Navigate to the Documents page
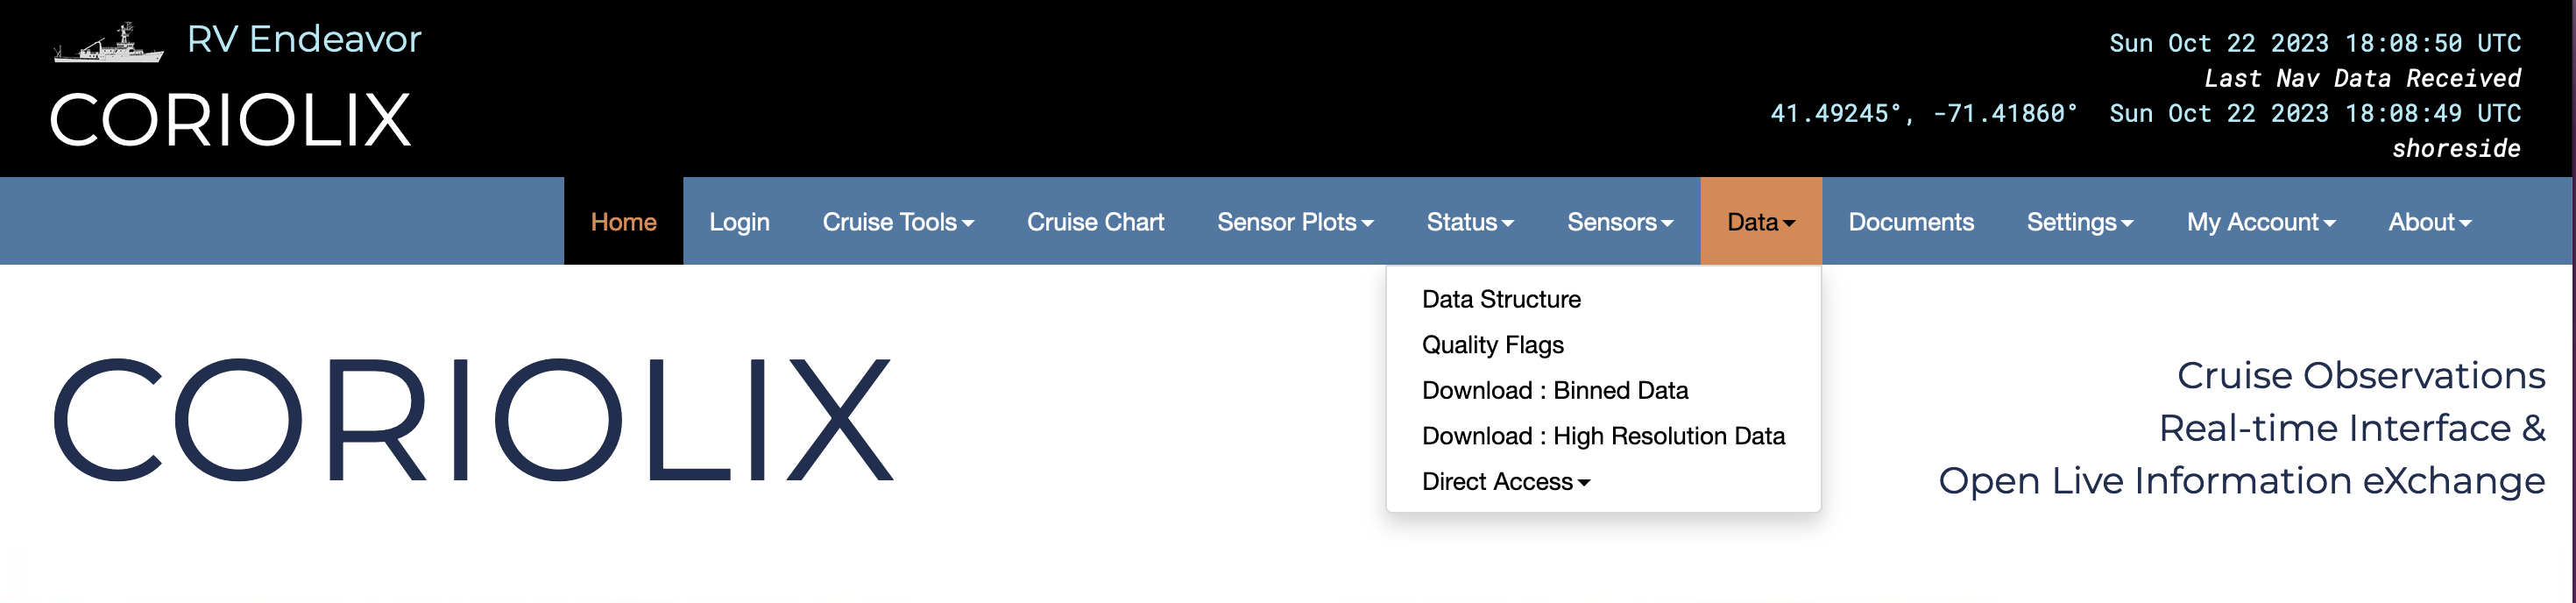Viewport: 2576px width, 603px height. [x=1910, y=222]
